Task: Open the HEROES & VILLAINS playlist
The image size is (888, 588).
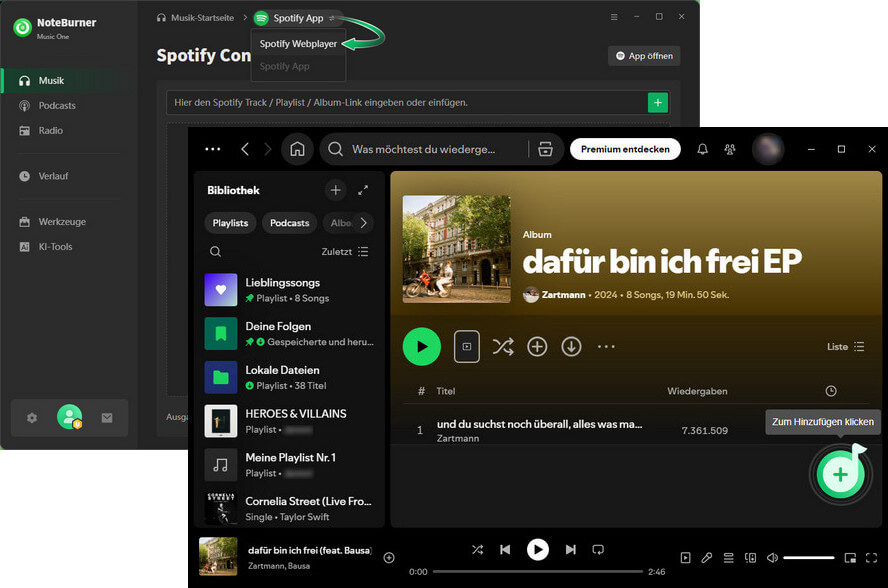Action: pos(290,421)
